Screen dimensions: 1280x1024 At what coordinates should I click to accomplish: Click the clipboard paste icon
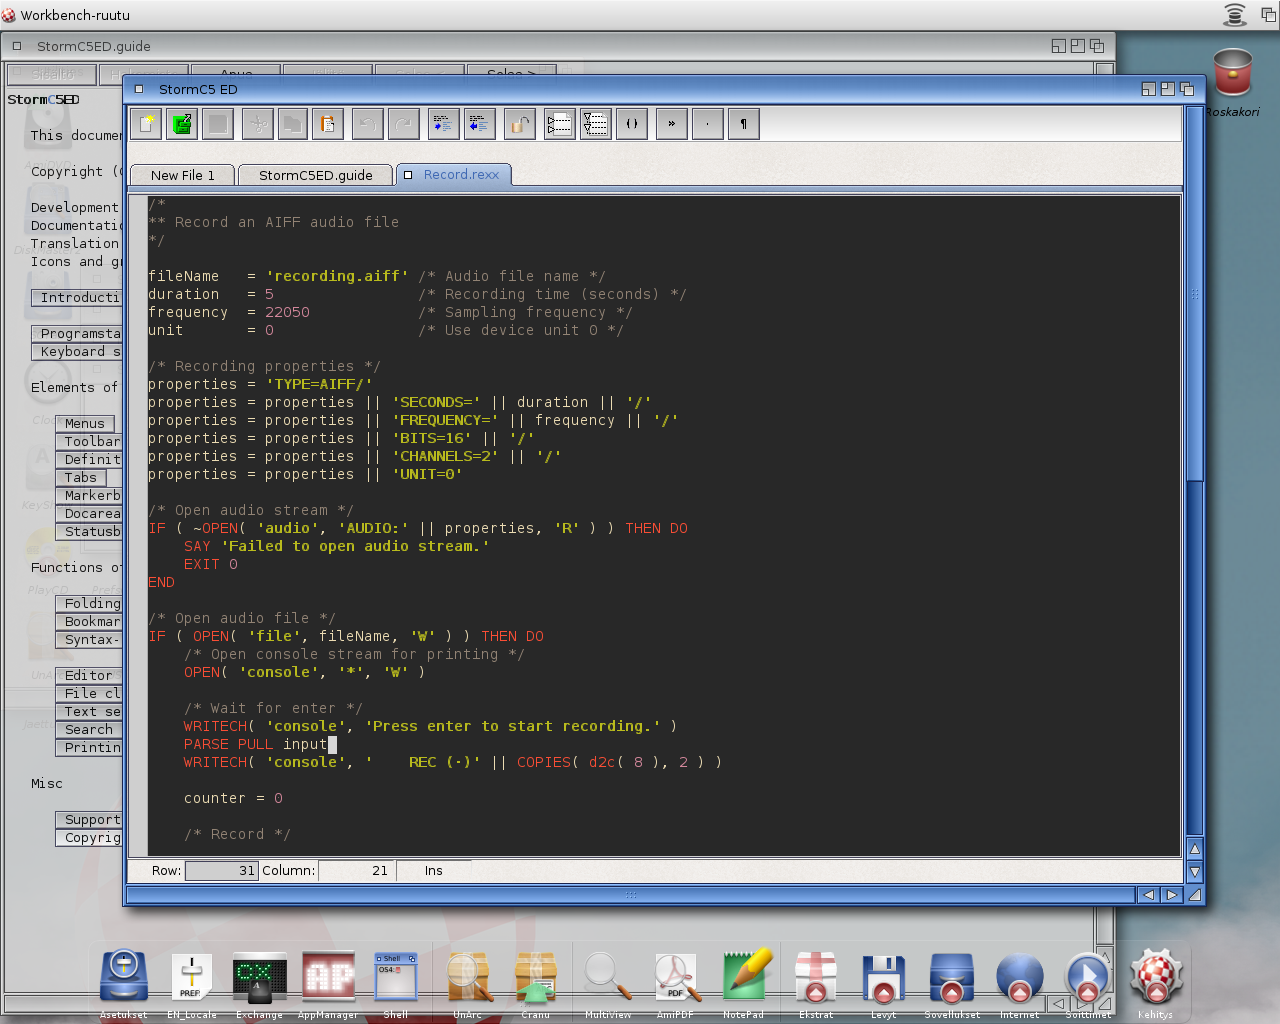tap(328, 124)
